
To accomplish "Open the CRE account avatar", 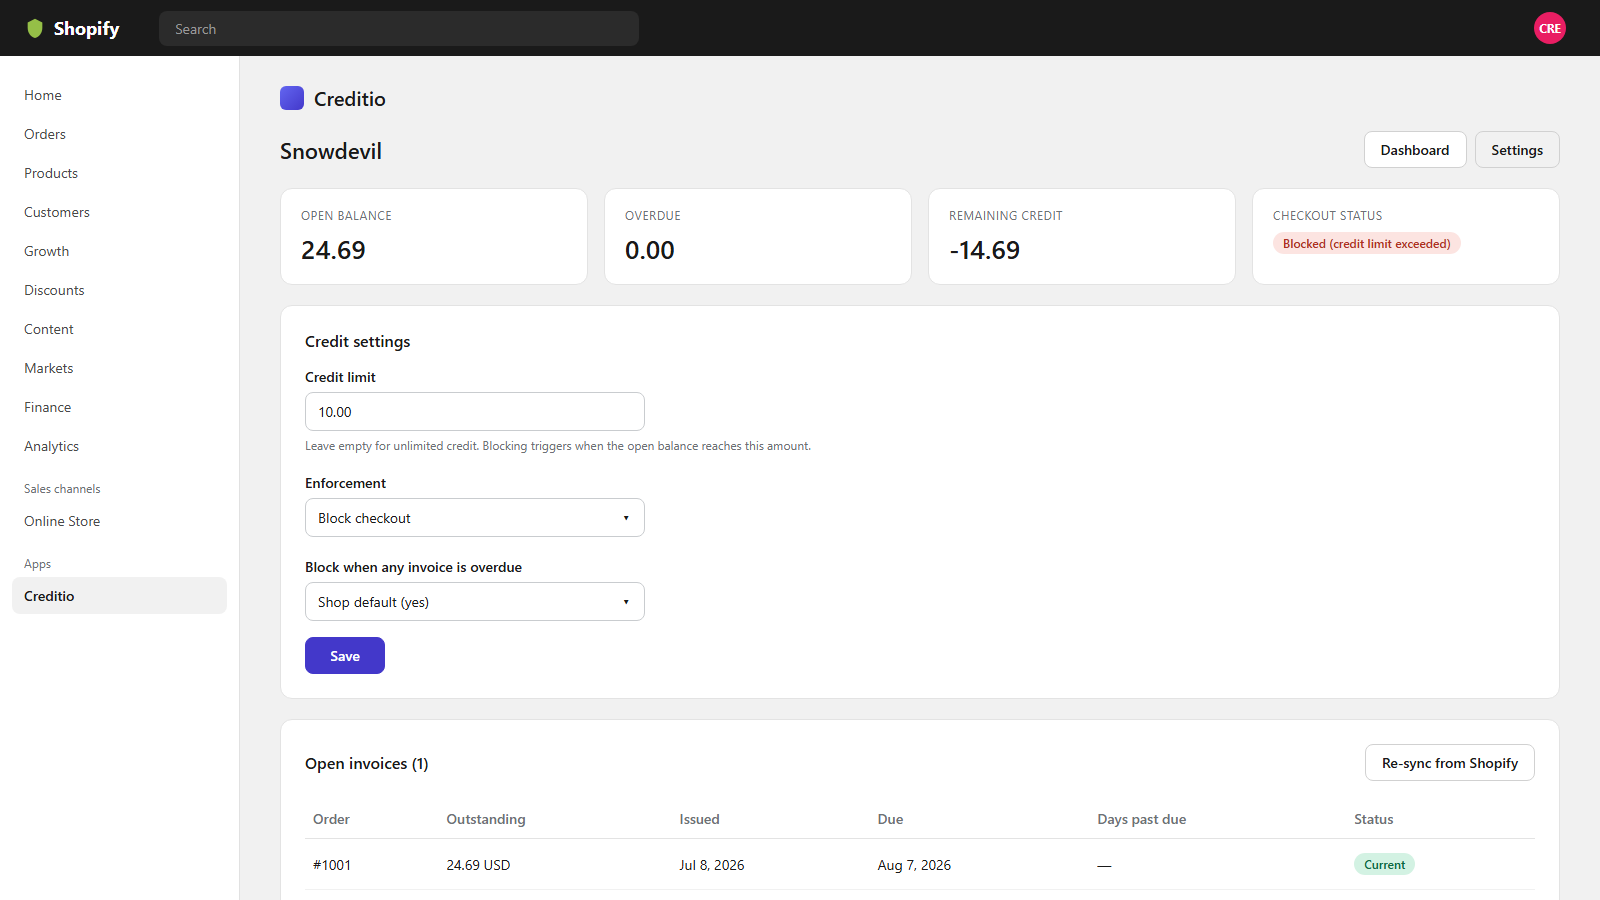I will coord(1549,28).
